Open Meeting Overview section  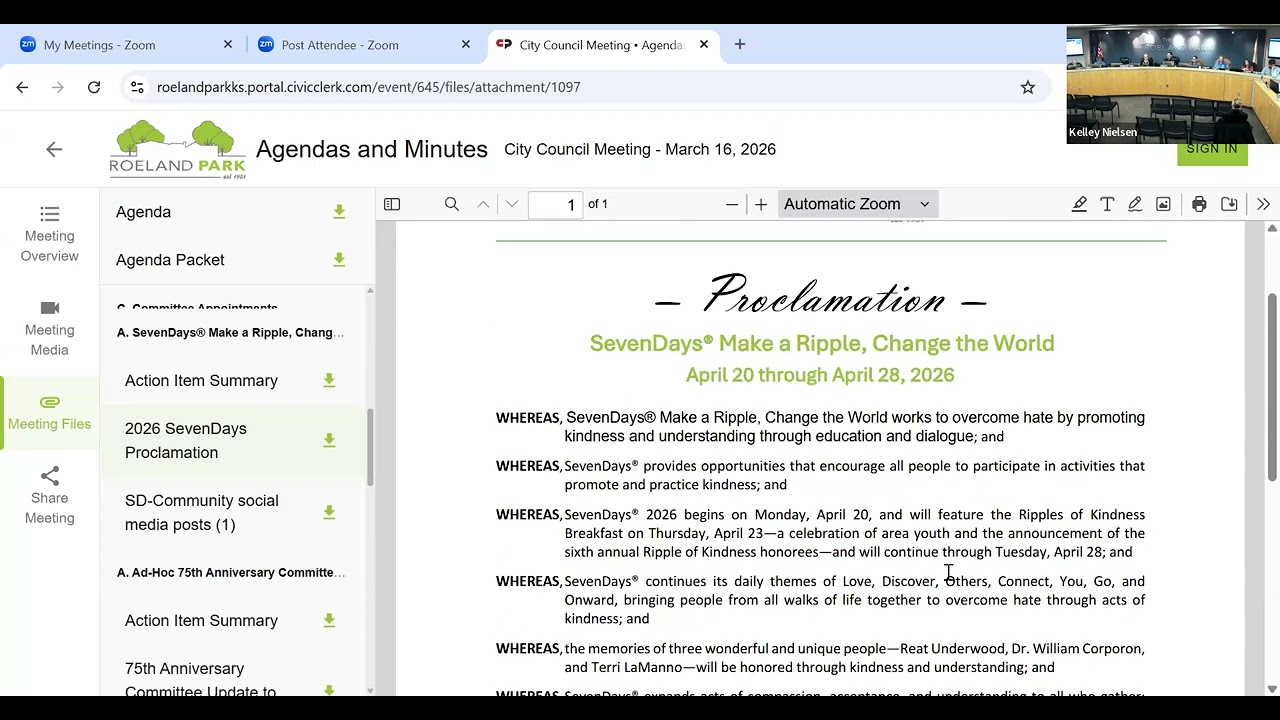(50, 234)
